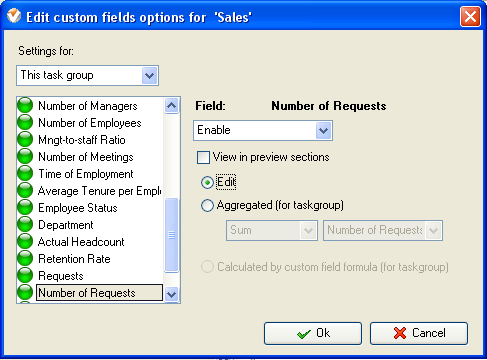
Task: Click green status icon for Retention Rate
Action: coord(25,258)
